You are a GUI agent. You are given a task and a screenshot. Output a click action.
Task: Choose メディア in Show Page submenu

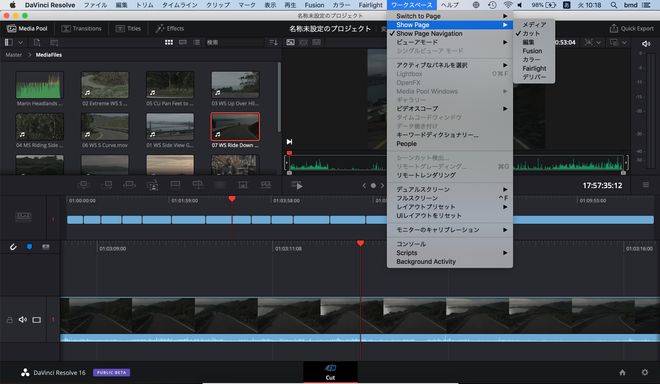(x=534, y=24)
